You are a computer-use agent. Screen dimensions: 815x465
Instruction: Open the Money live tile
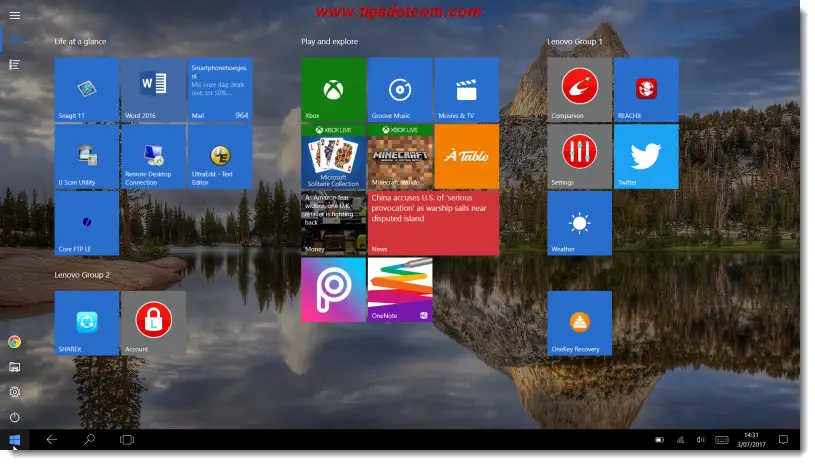[334, 223]
